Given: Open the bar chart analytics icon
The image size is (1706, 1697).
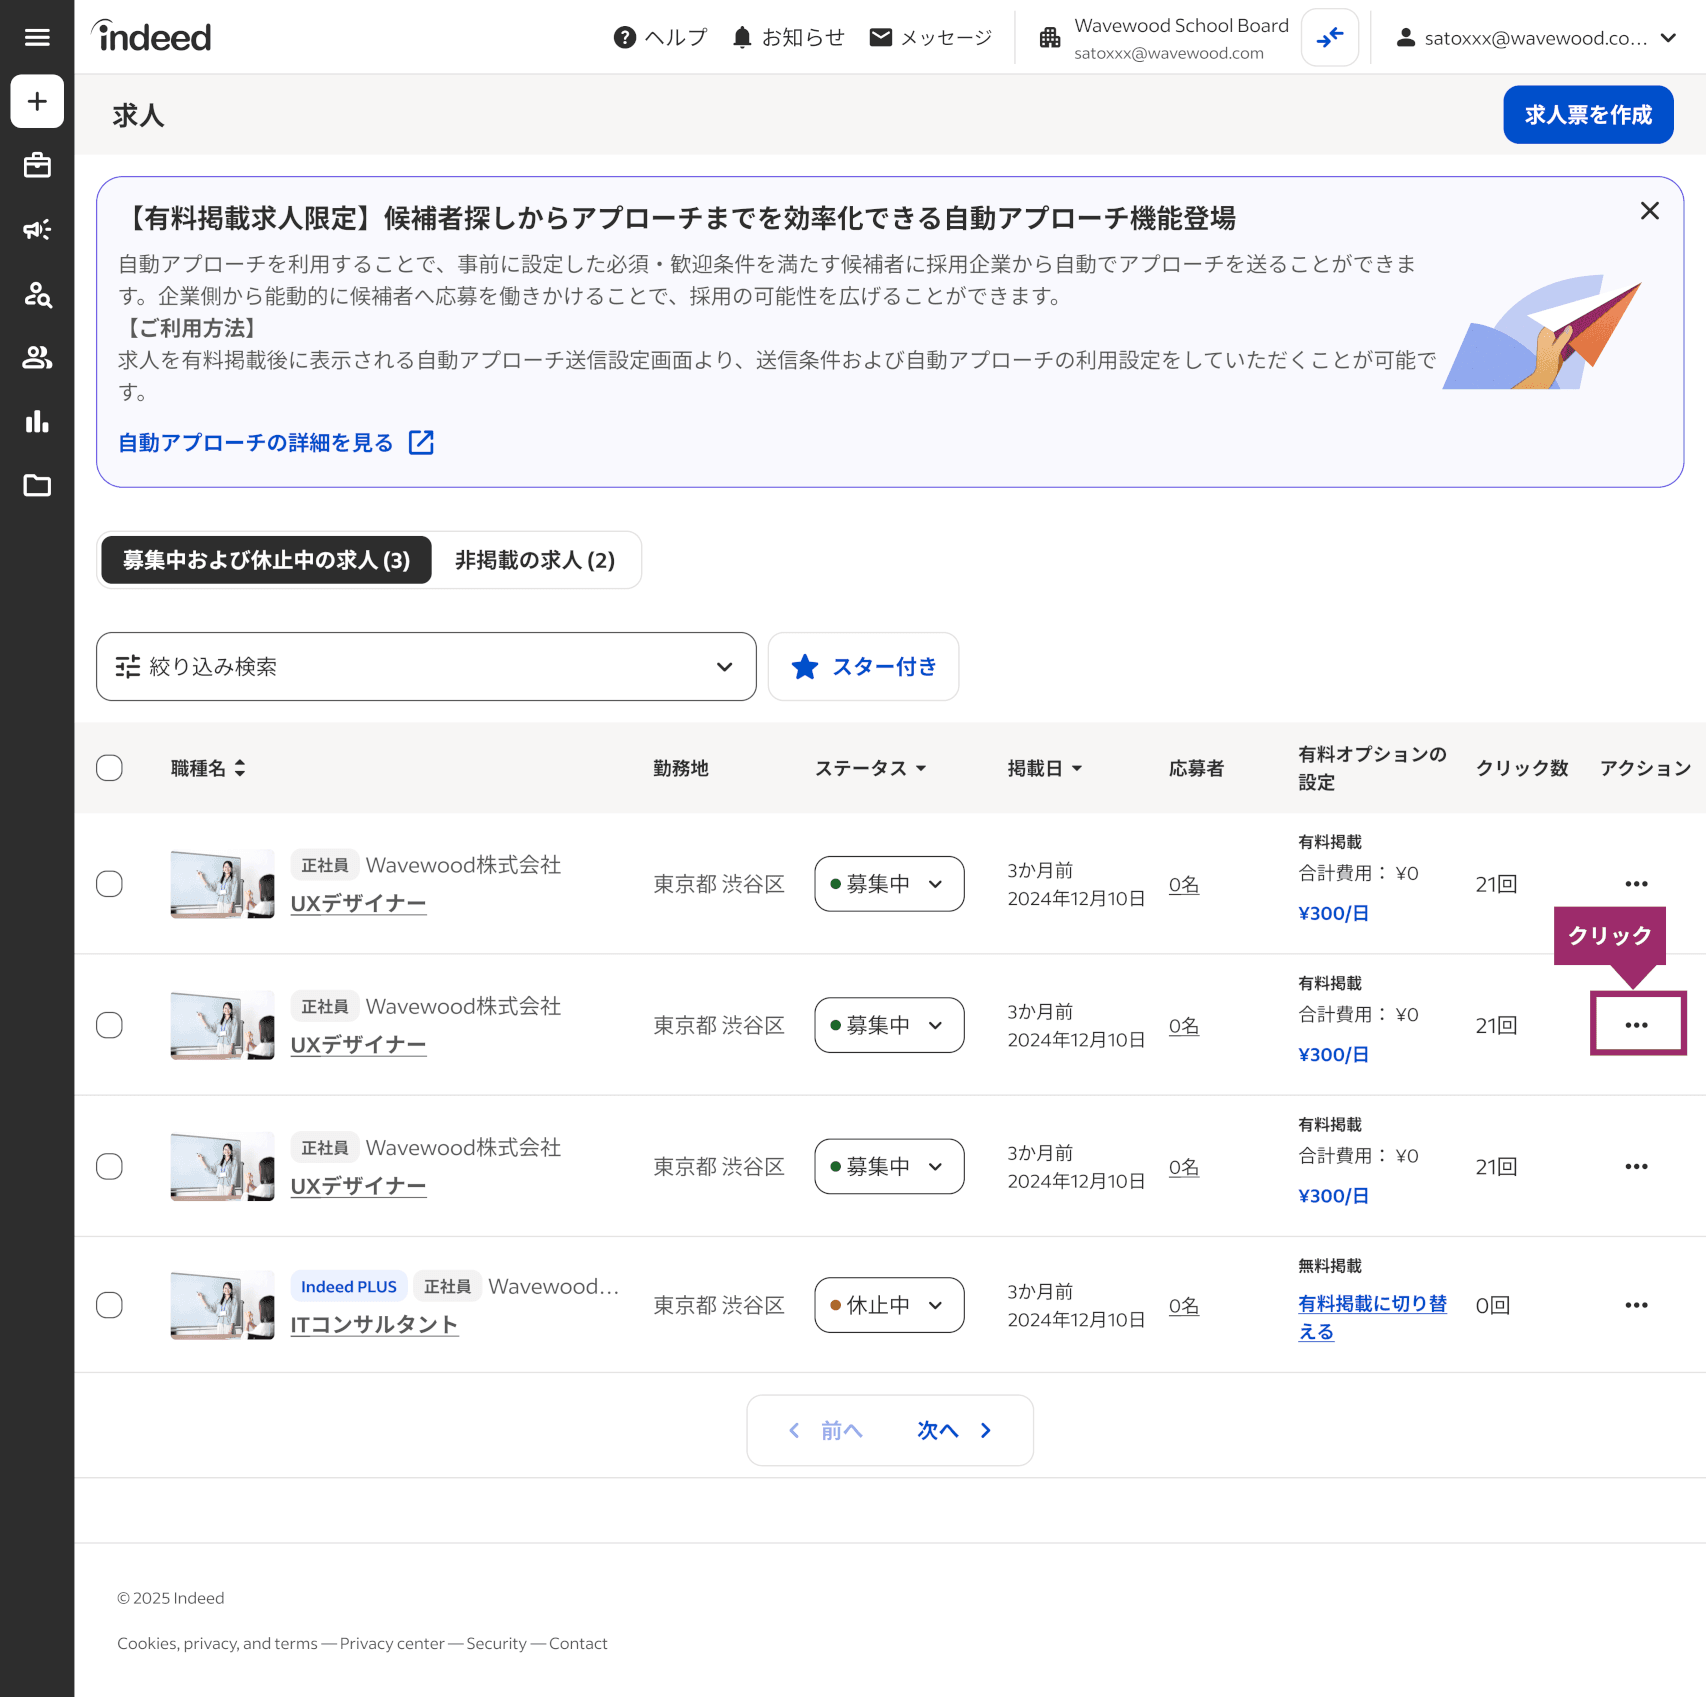Looking at the screenshot, I should click(37, 421).
